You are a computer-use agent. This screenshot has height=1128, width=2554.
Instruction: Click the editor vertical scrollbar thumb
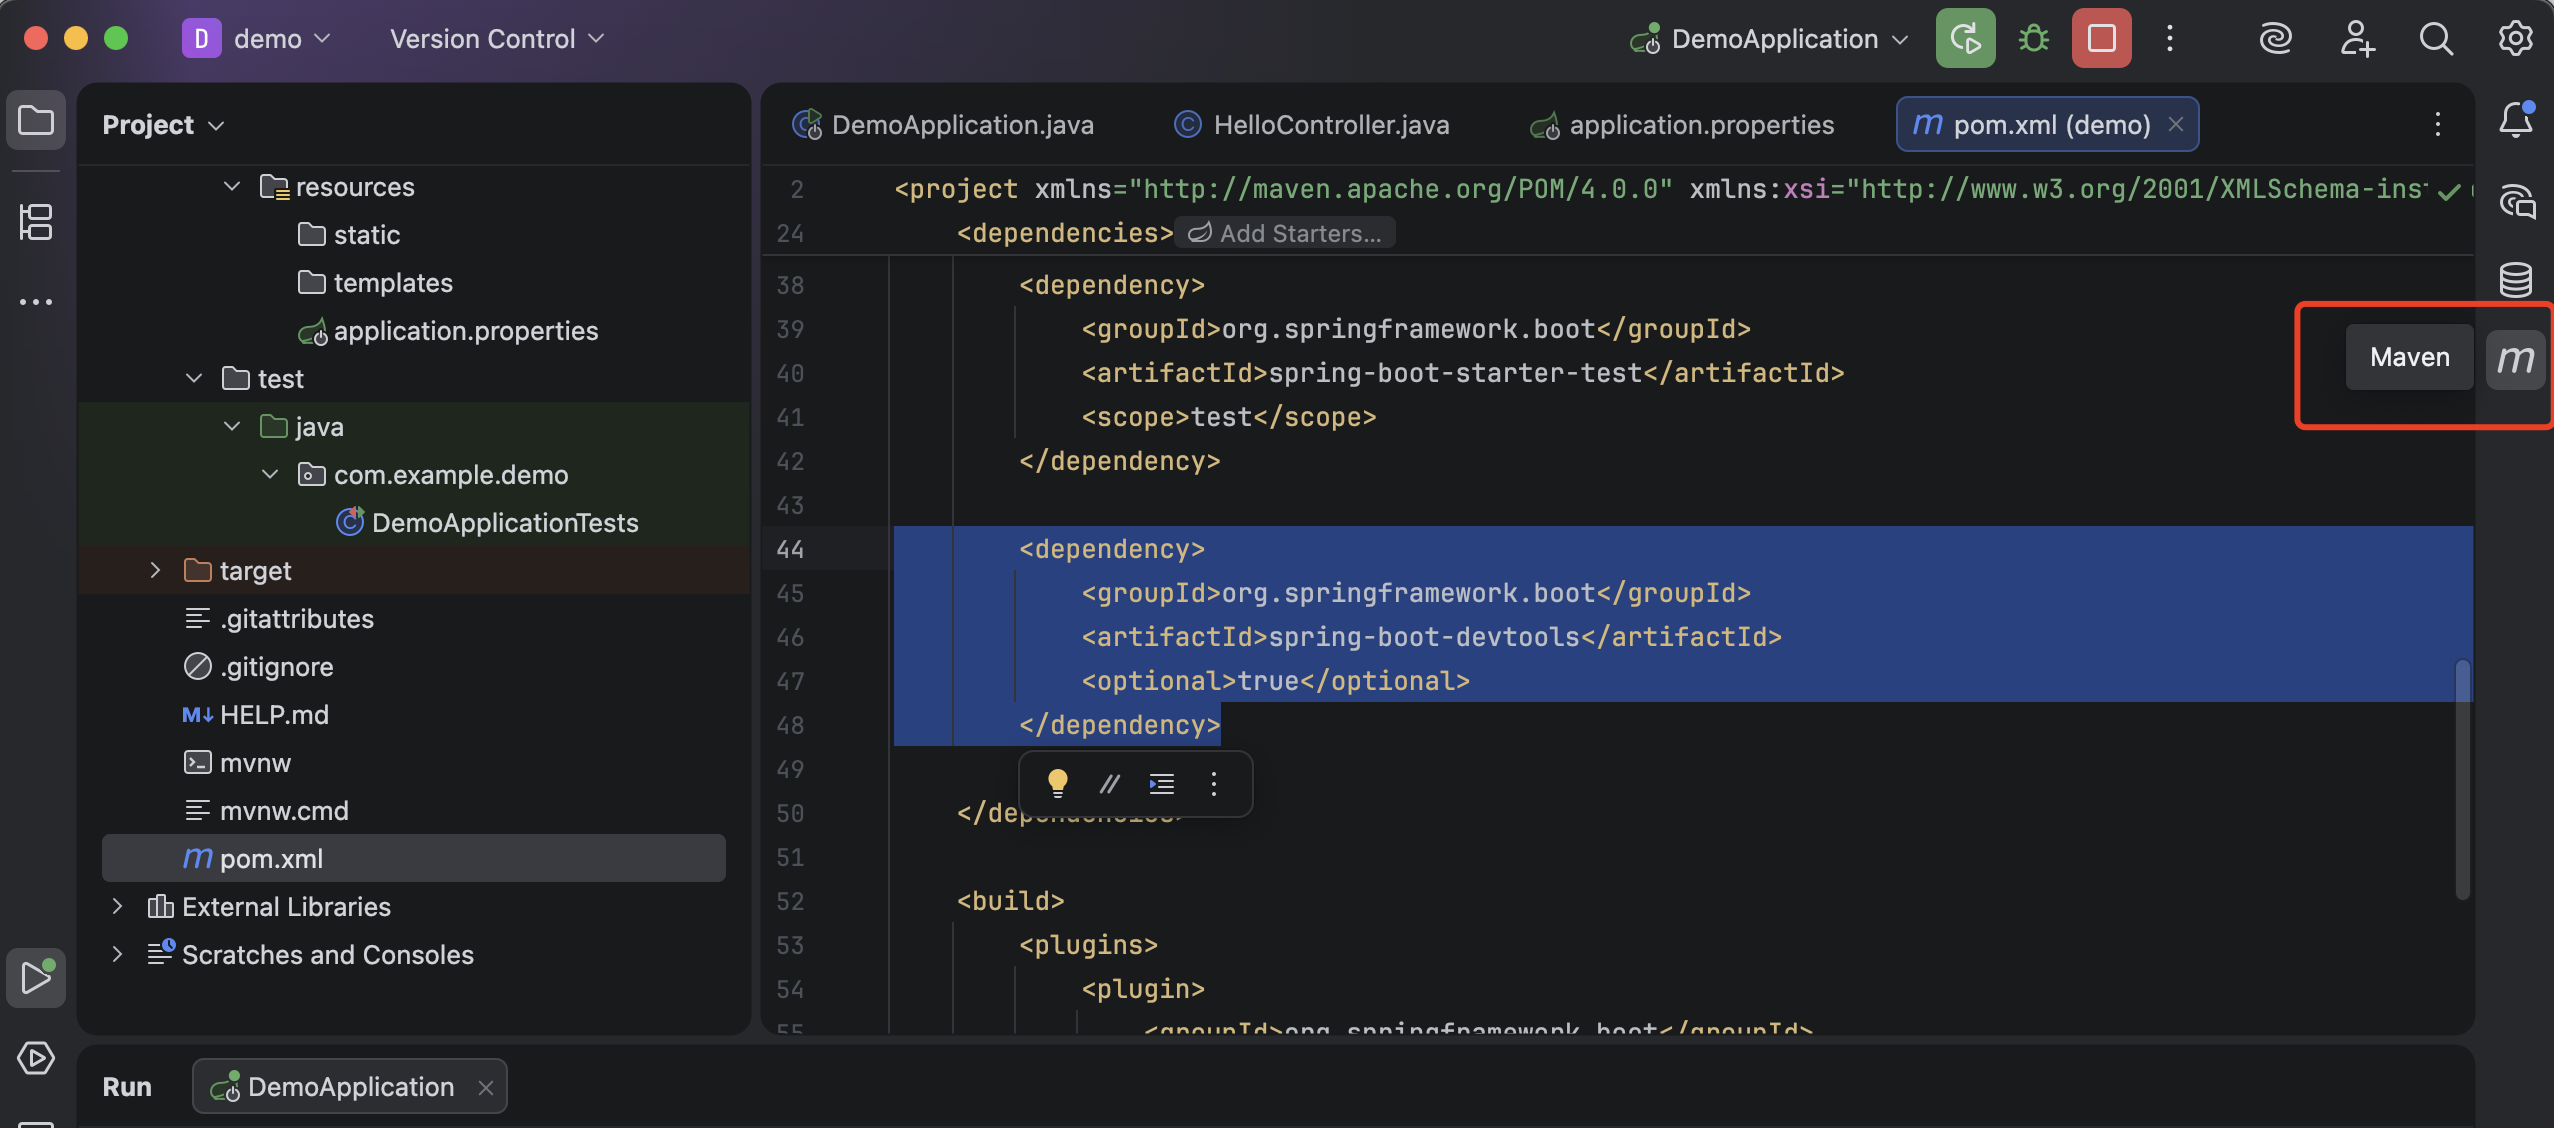coord(2462,780)
